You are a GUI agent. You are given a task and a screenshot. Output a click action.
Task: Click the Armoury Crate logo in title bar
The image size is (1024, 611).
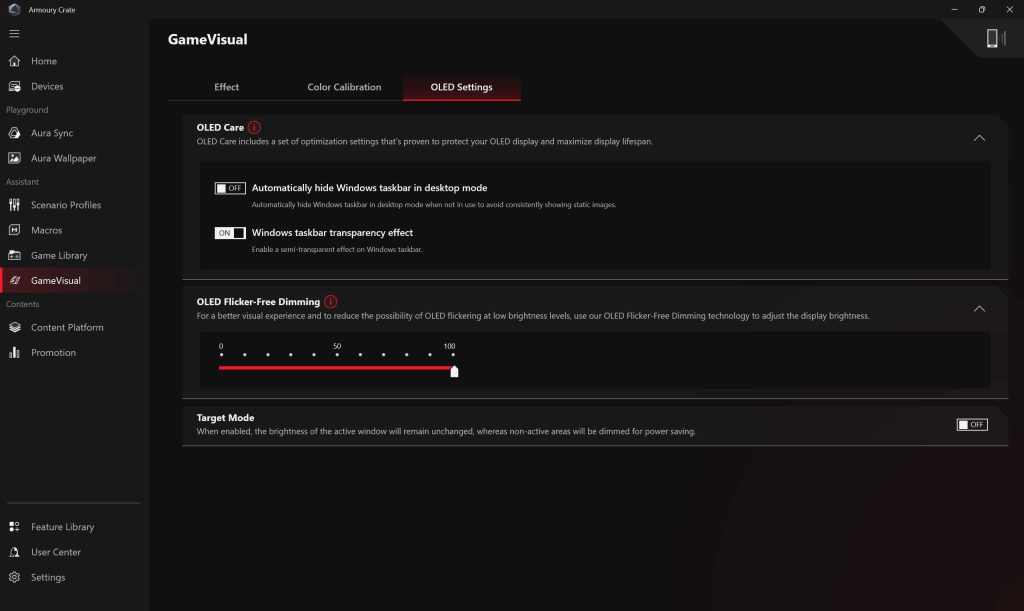click(14, 10)
